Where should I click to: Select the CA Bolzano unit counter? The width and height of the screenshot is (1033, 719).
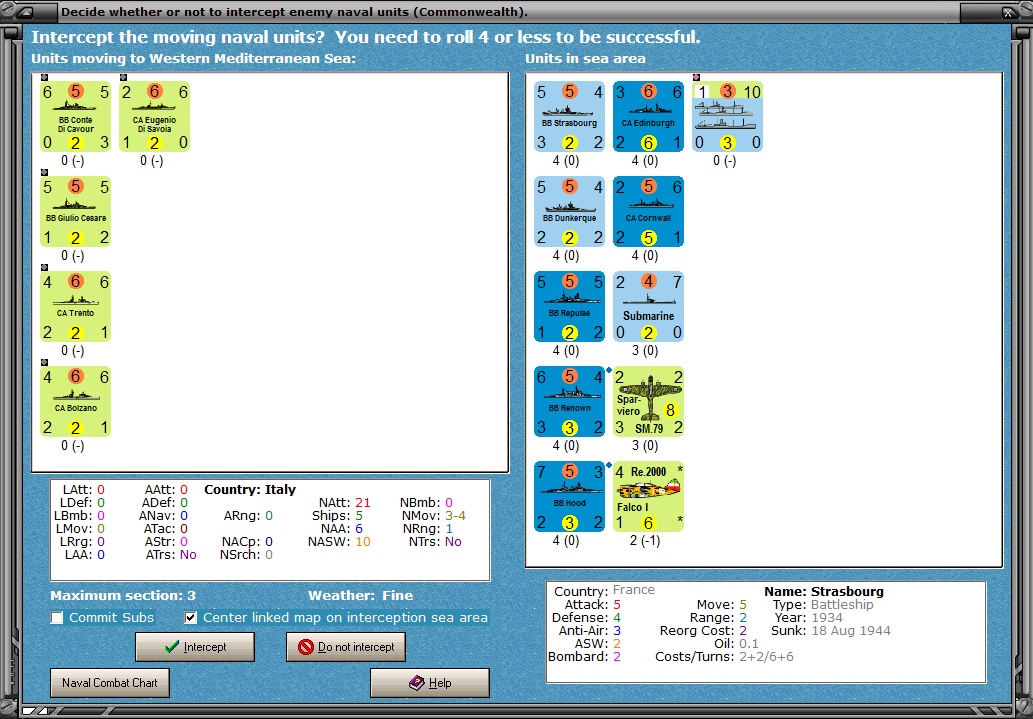coord(75,401)
